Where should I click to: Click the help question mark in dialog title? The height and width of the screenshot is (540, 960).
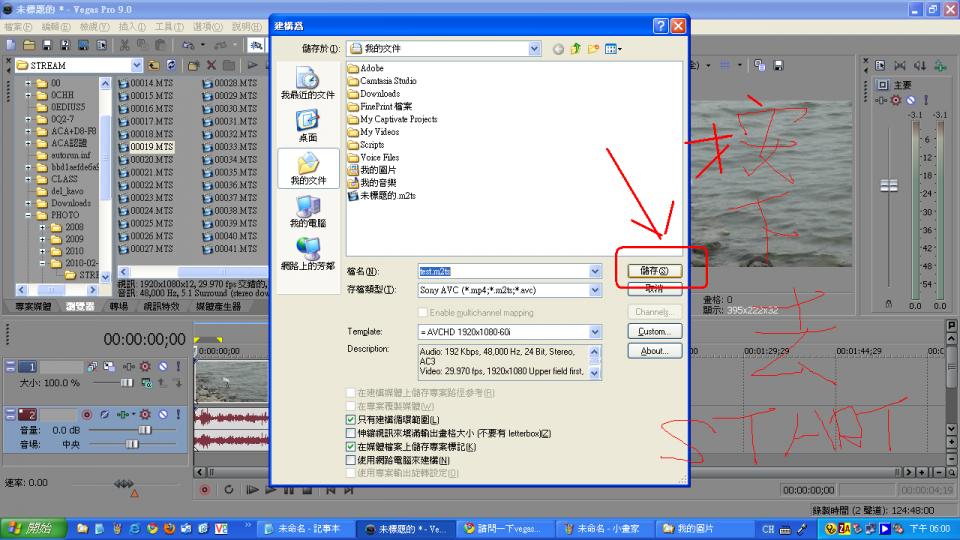click(x=660, y=26)
